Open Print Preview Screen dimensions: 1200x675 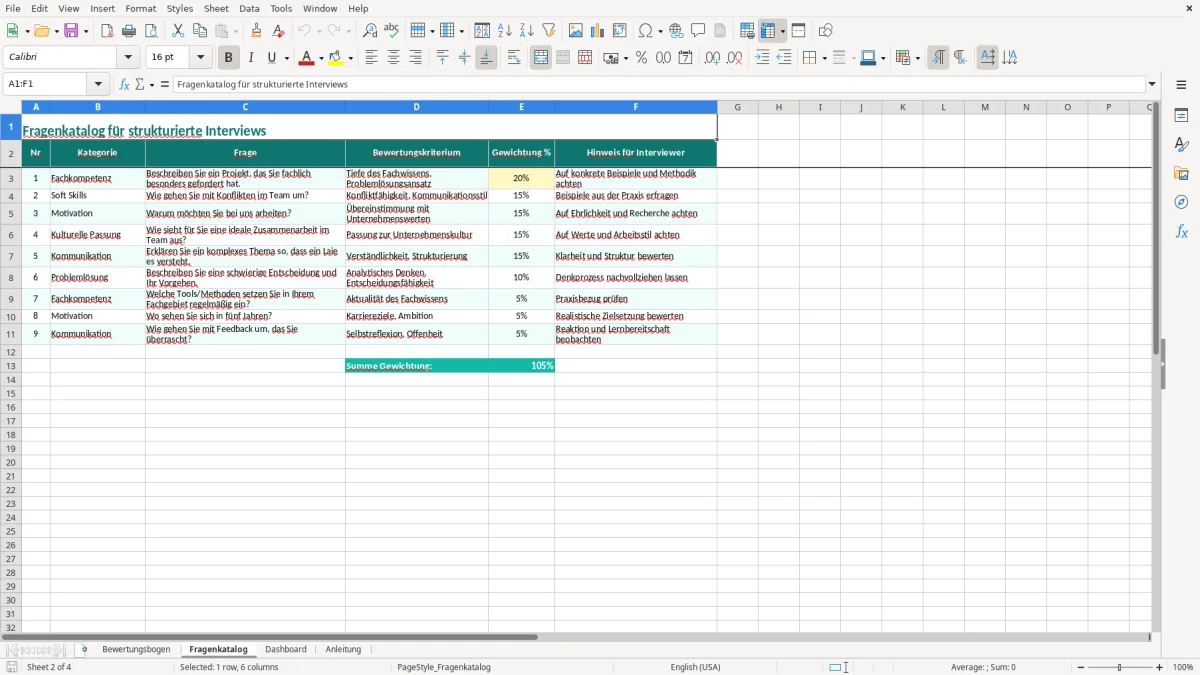click(x=151, y=31)
